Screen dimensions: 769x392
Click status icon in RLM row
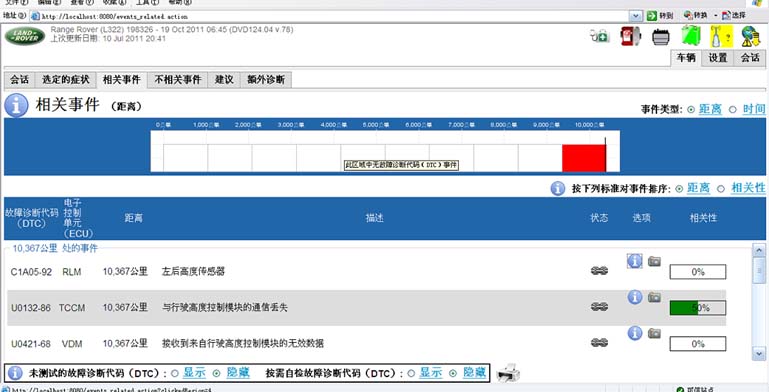coord(599,271)
